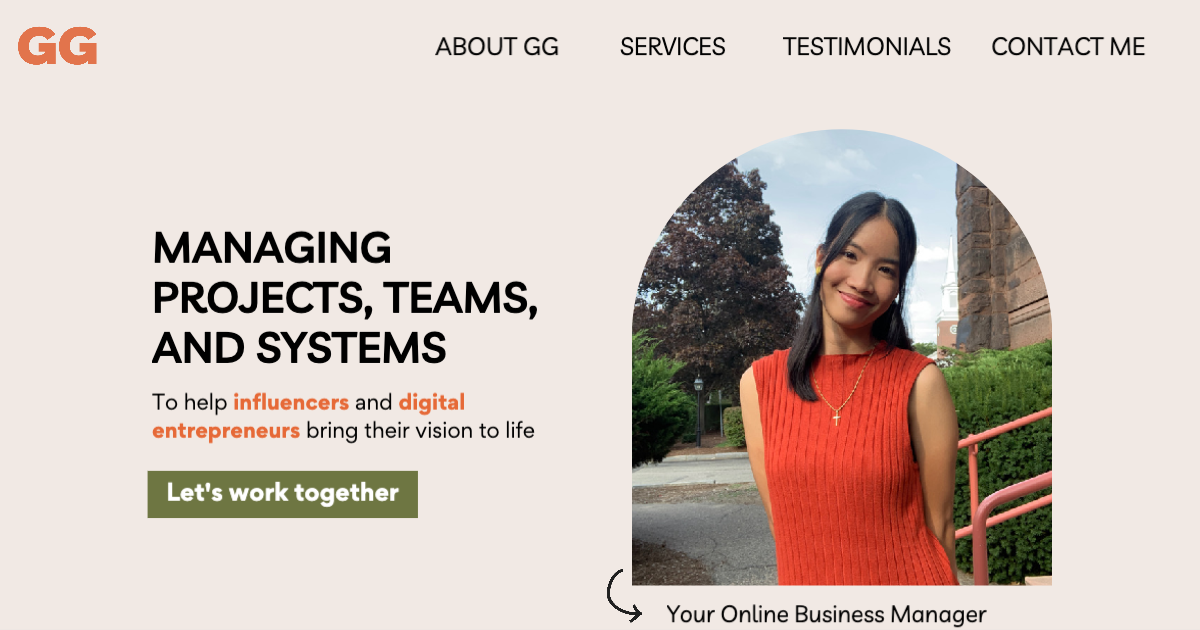Click the MANAGING PROJECTS, TEAMS, AND SYSTEMS headline
This screenshot has height=630, width=1200.
pos(345,297)
